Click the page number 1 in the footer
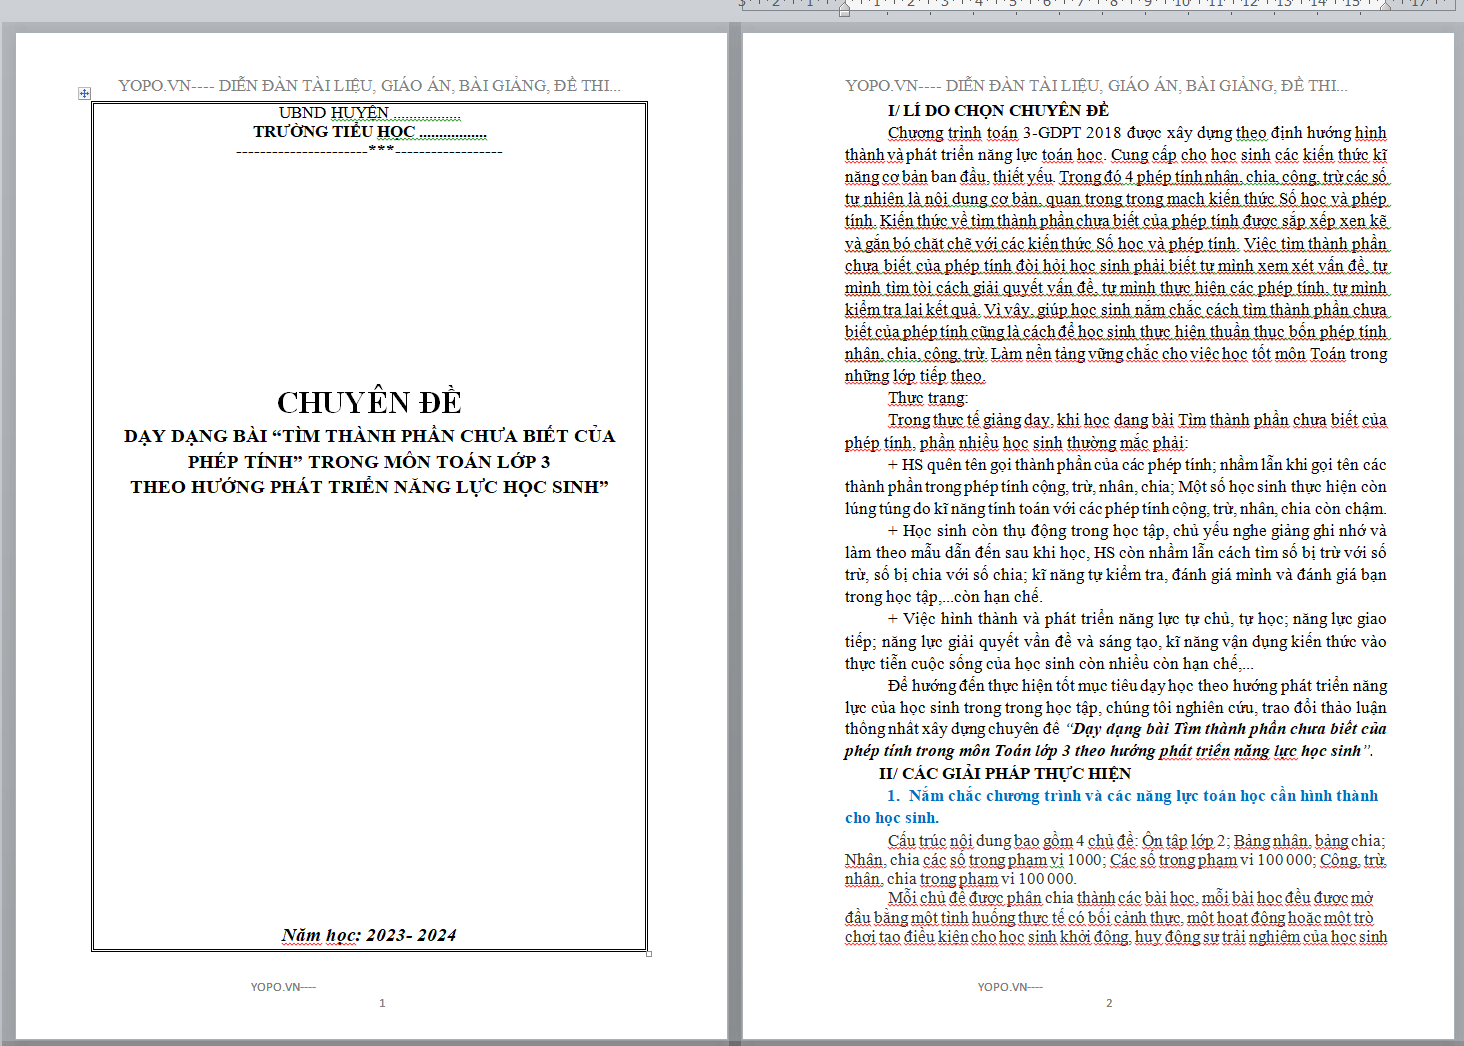The width and height of the screenshot is (1464, 1046). 382,1003
